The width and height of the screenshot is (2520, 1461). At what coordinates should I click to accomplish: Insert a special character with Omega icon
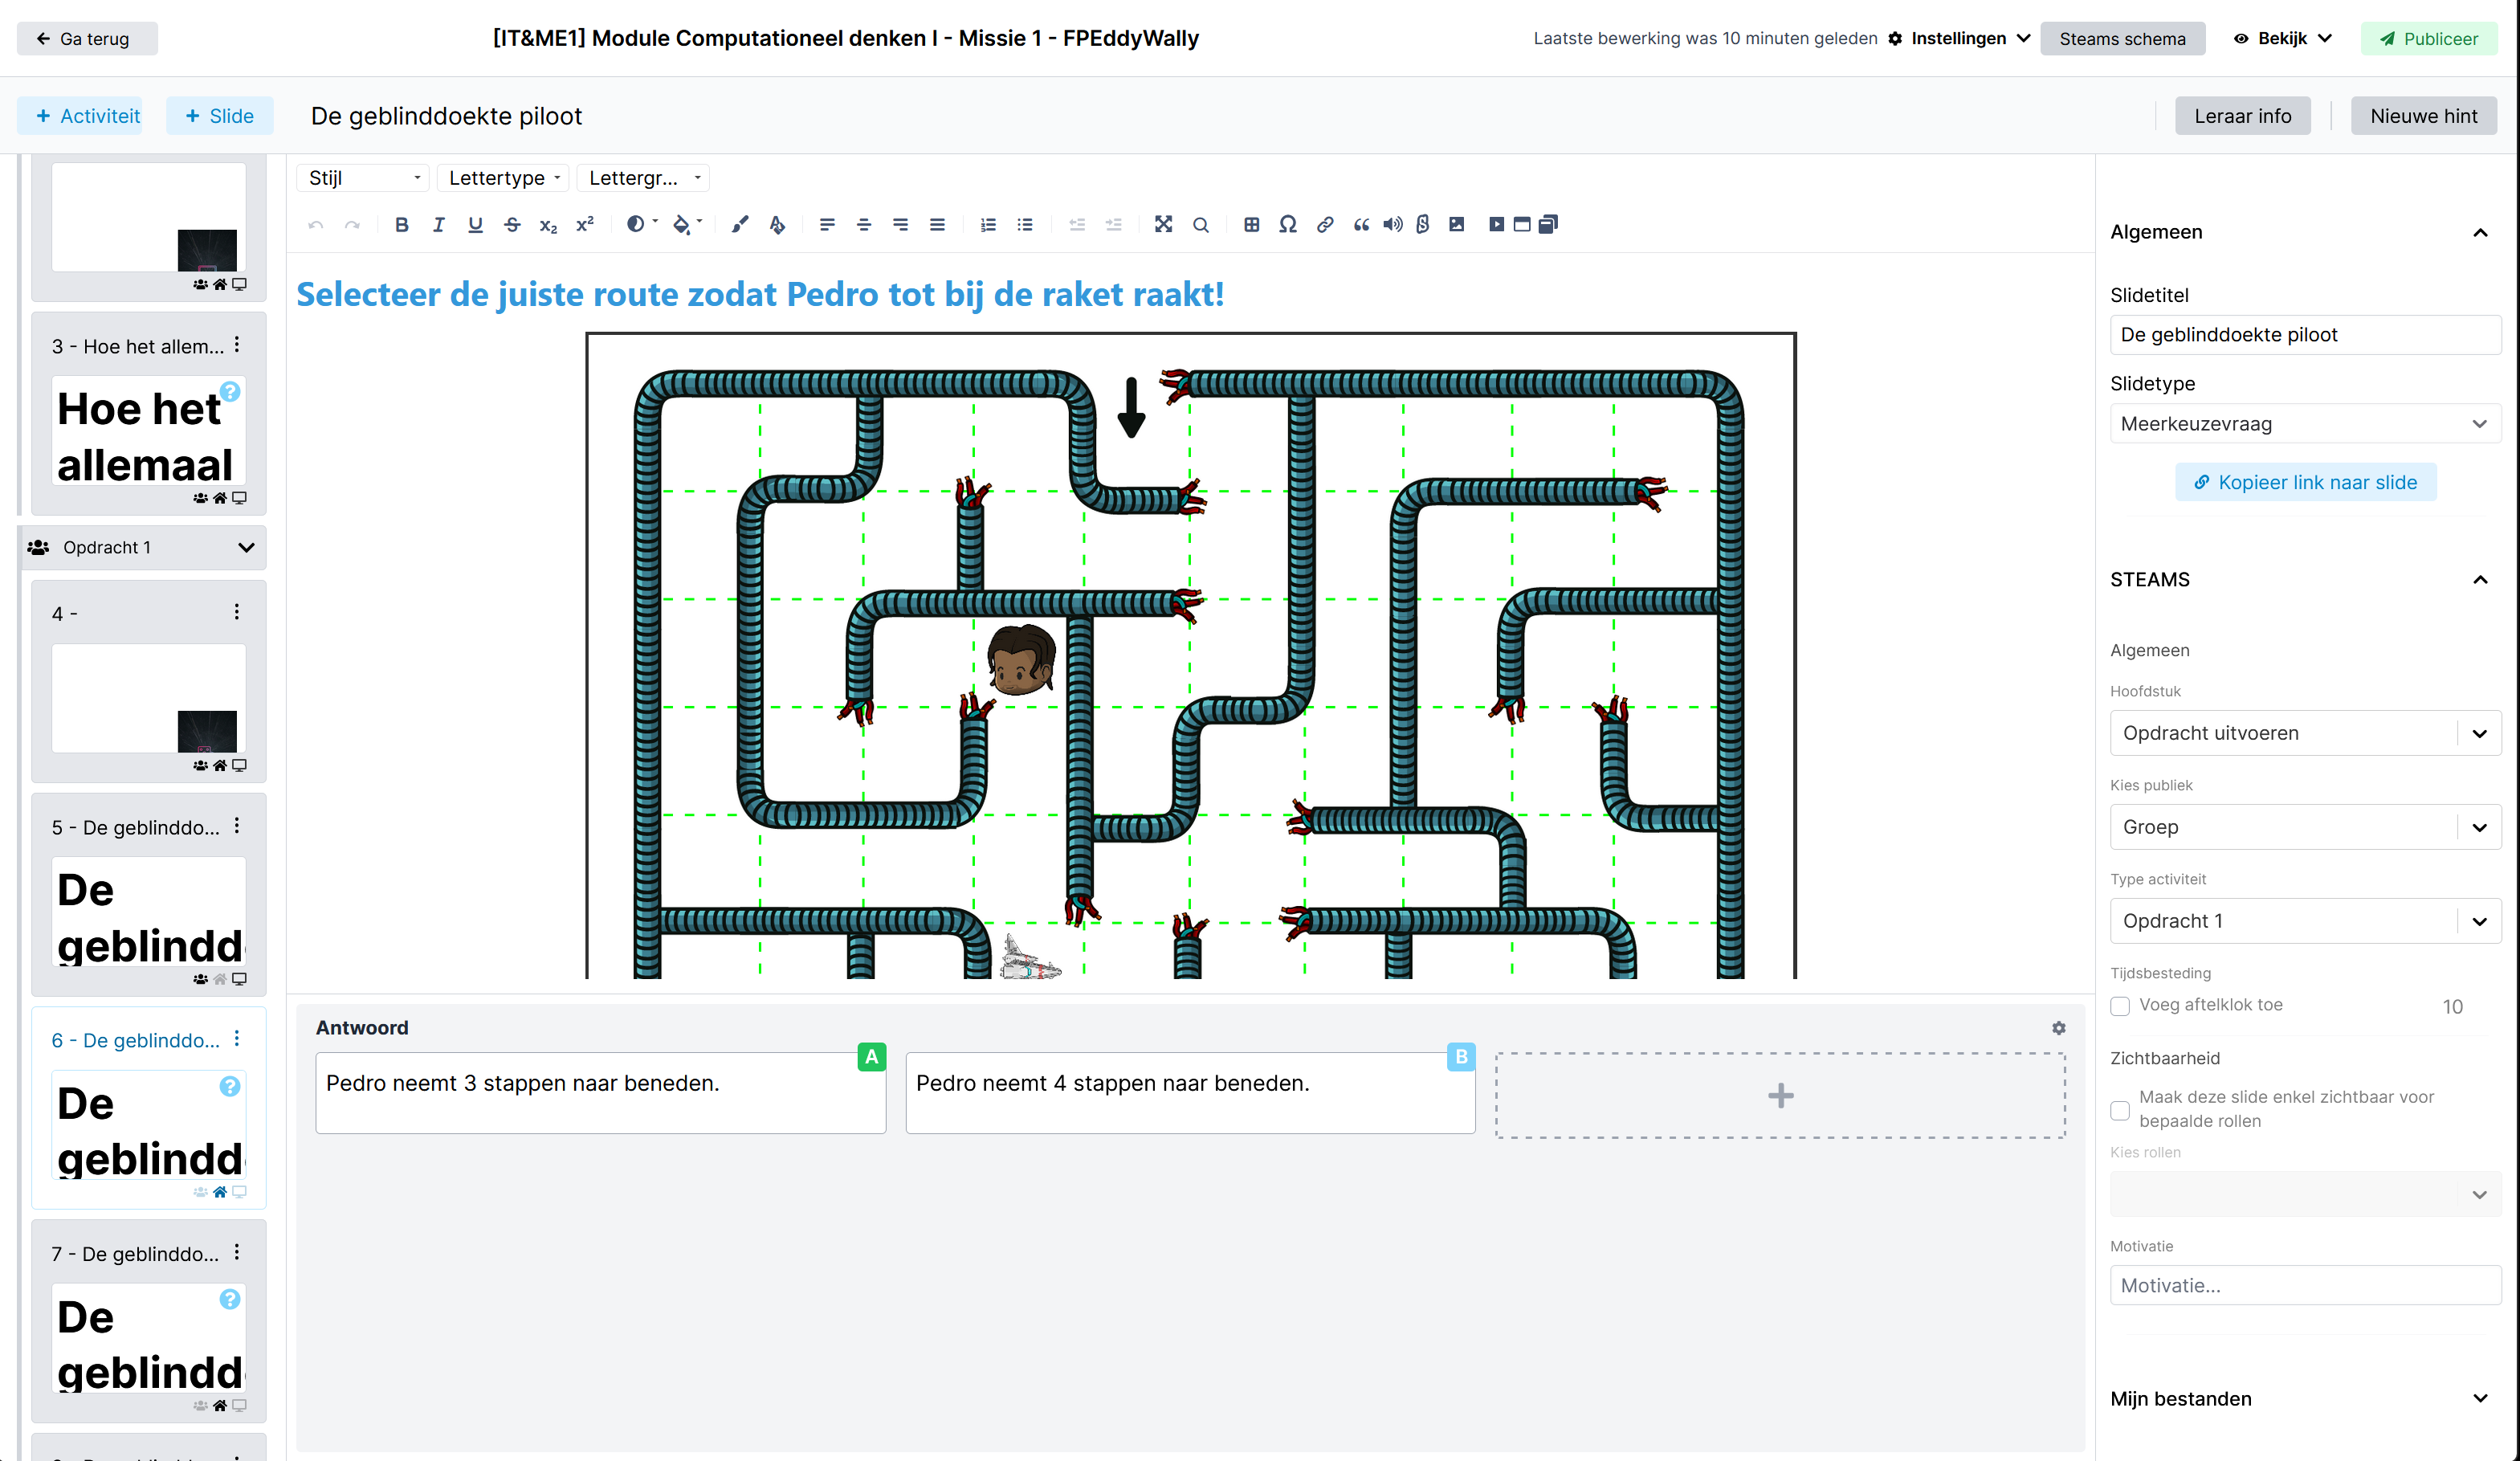click(x=1288, y=224)
